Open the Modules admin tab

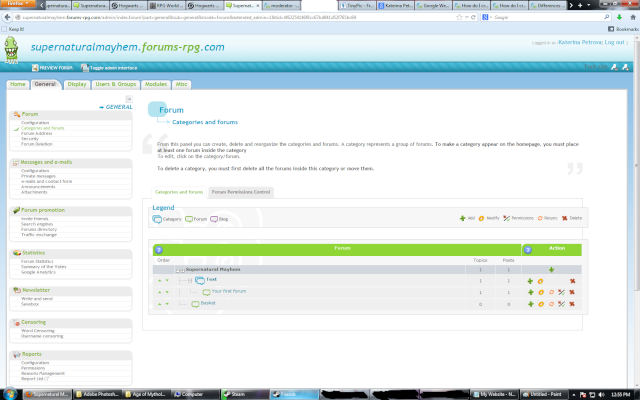pos(156,84)
